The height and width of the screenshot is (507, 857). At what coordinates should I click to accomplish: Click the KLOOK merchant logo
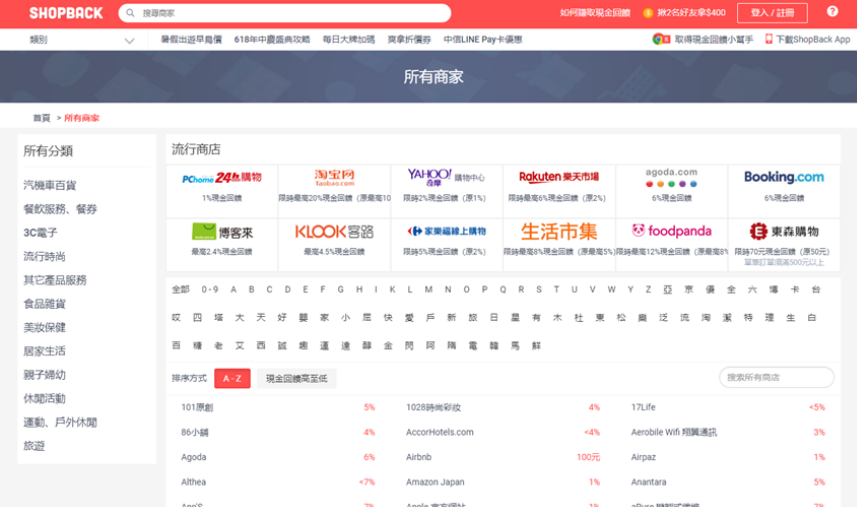coord(334,231)
